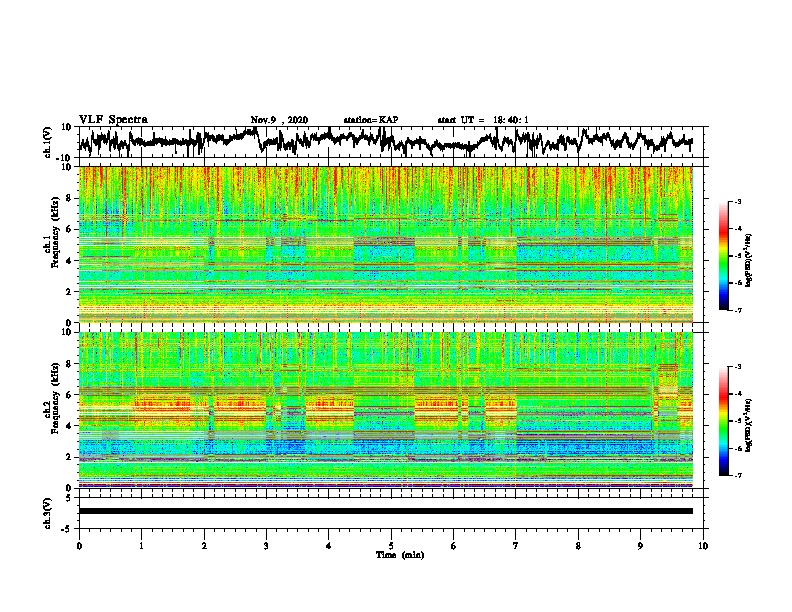Click the "6" kHz tick on ch.2 spectrogram
The height and width of the screenshot is (612, 792).
(x=69, y=395)
